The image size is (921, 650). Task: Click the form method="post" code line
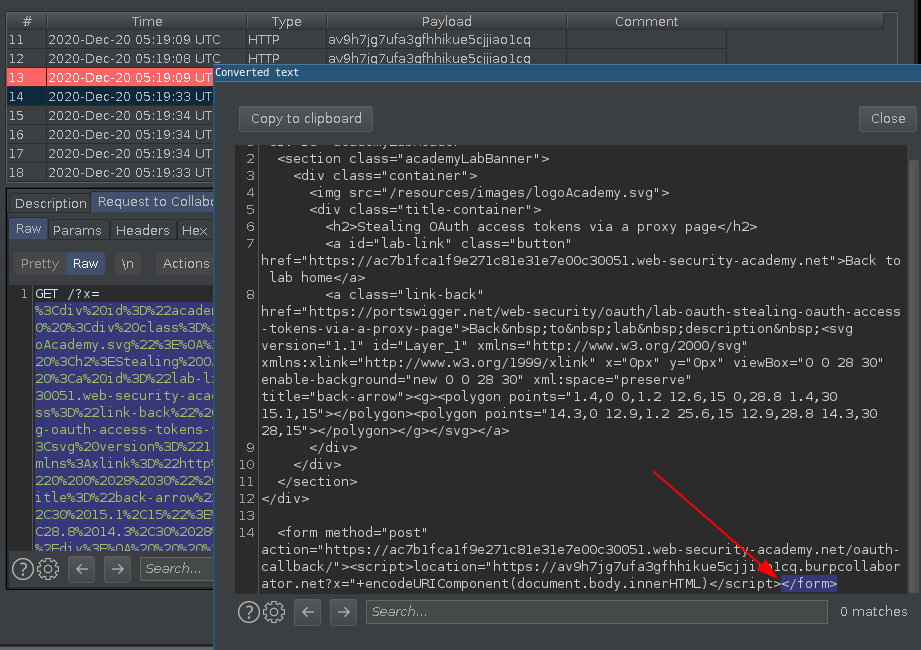(x=352, y=533)
